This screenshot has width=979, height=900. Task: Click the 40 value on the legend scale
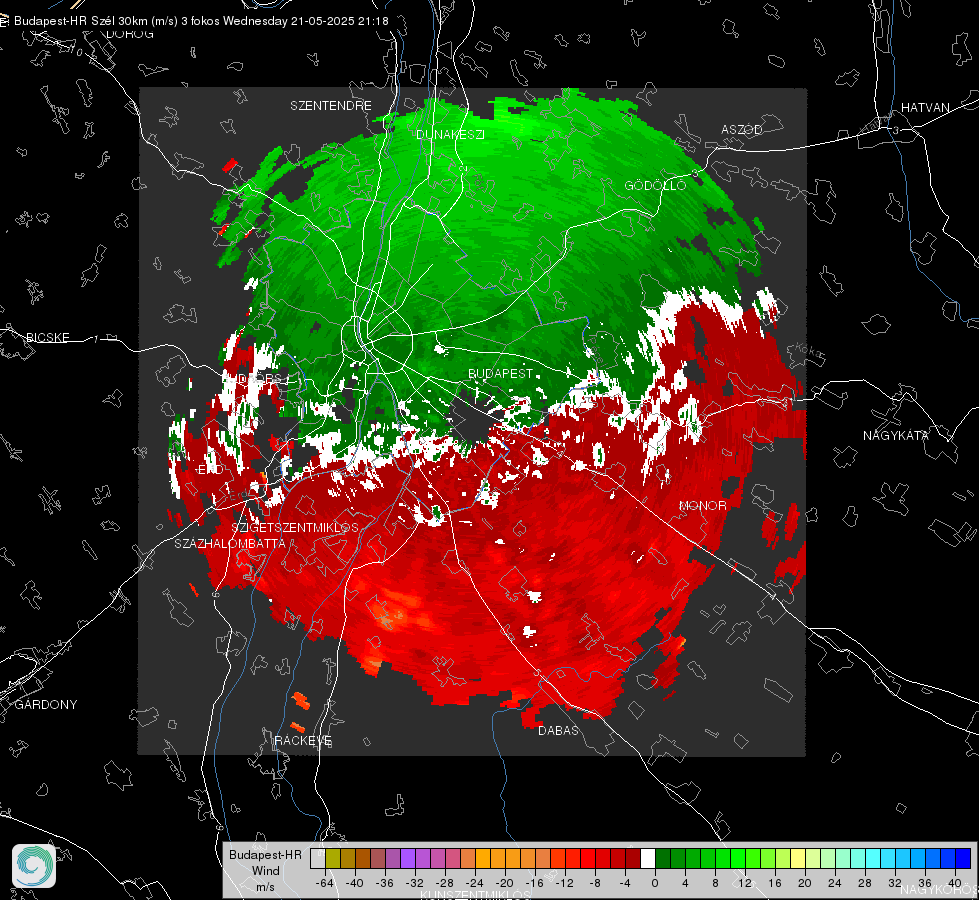[955, 883]
